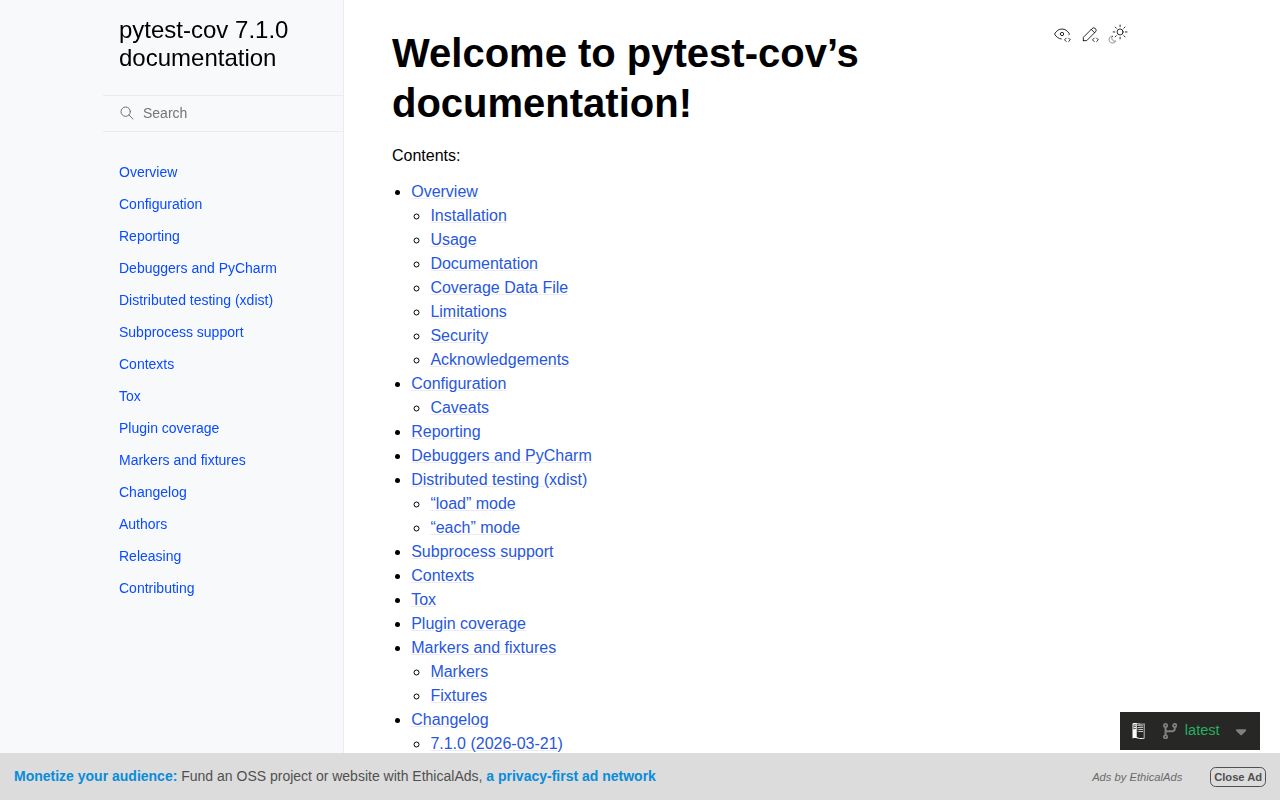Expand the version flyout arrow
This screenshot has width=1280, height=800.
(x=1241, y=732)
